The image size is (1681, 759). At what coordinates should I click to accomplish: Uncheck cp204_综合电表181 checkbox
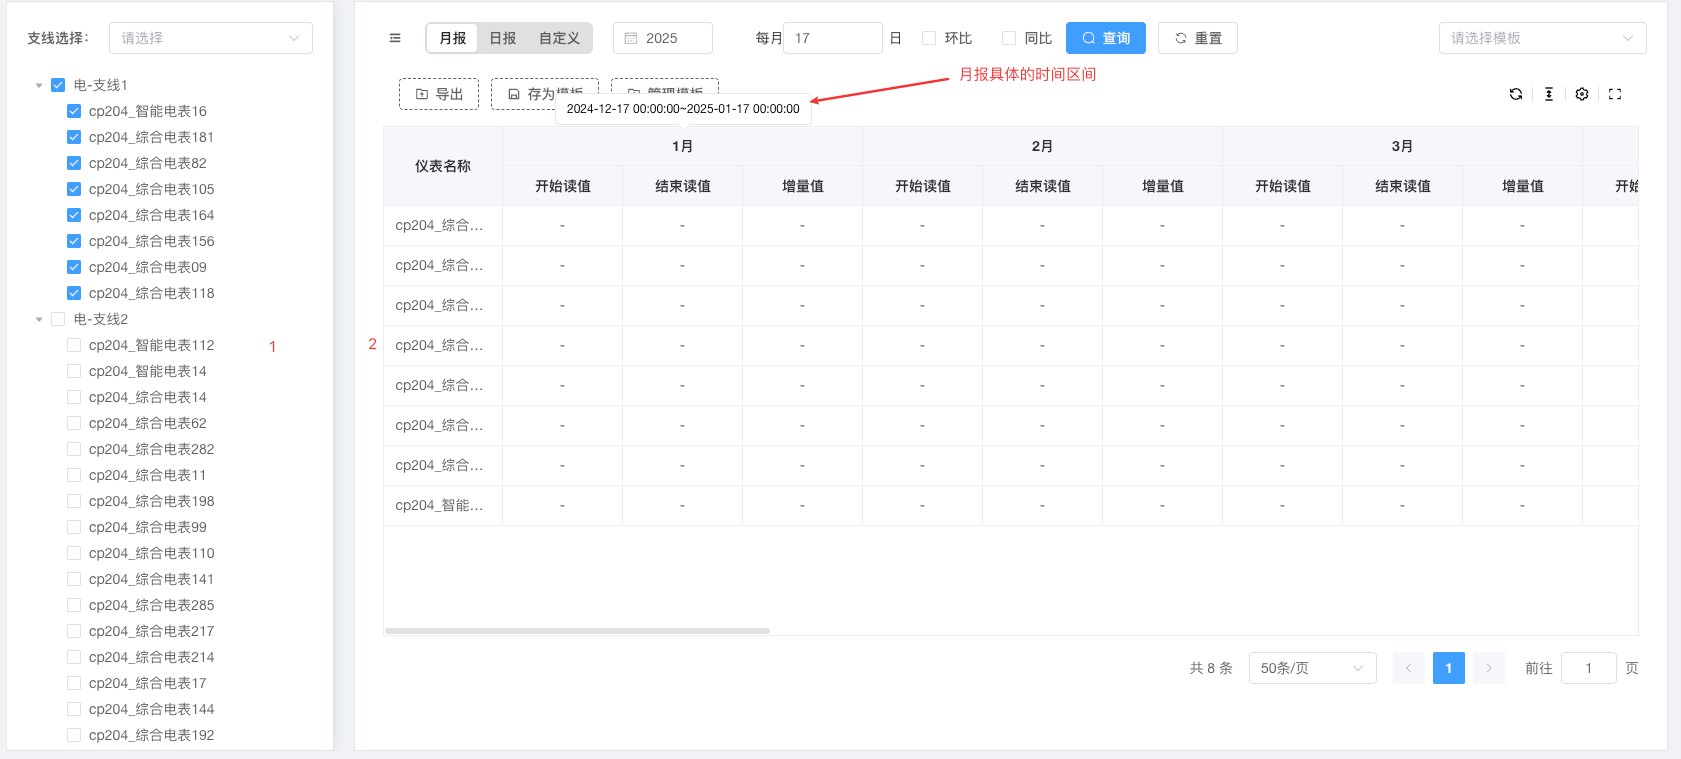click(x=74, y=137)
